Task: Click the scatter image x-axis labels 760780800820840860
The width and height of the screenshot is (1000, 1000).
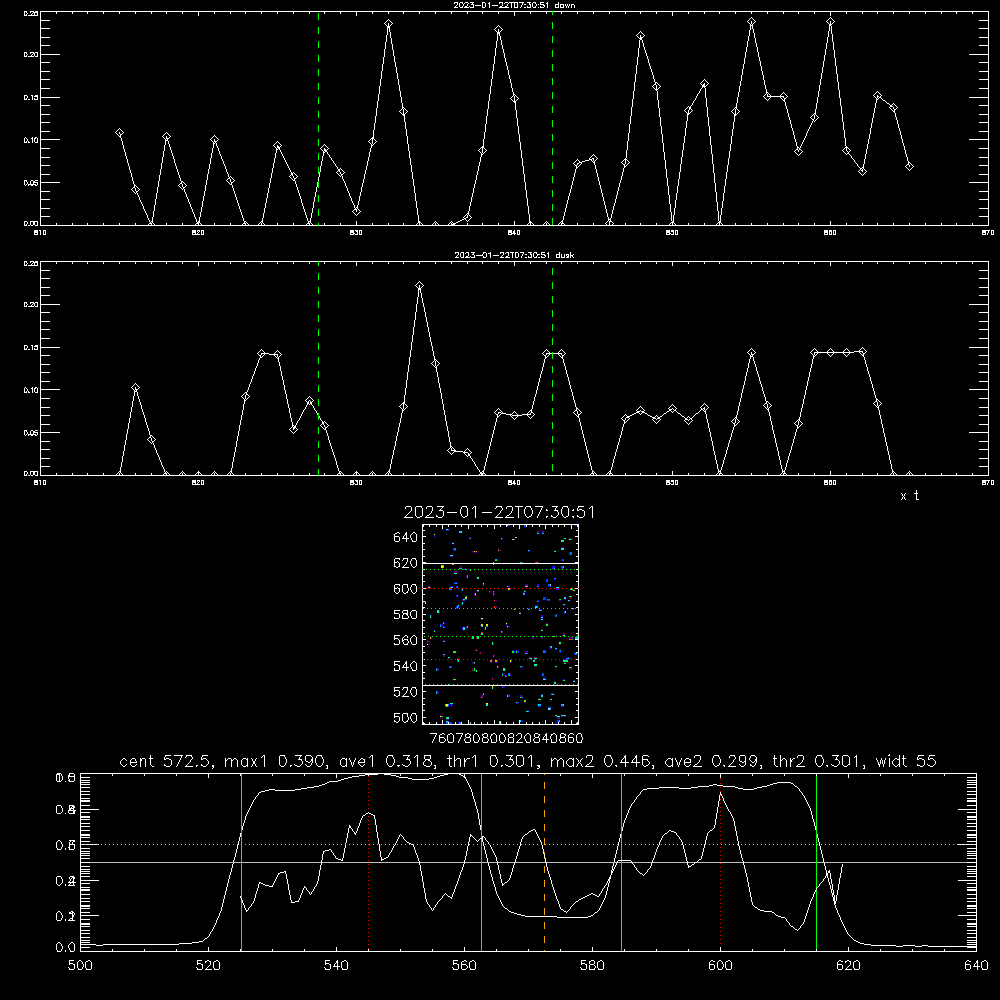Action: [506, 738]
